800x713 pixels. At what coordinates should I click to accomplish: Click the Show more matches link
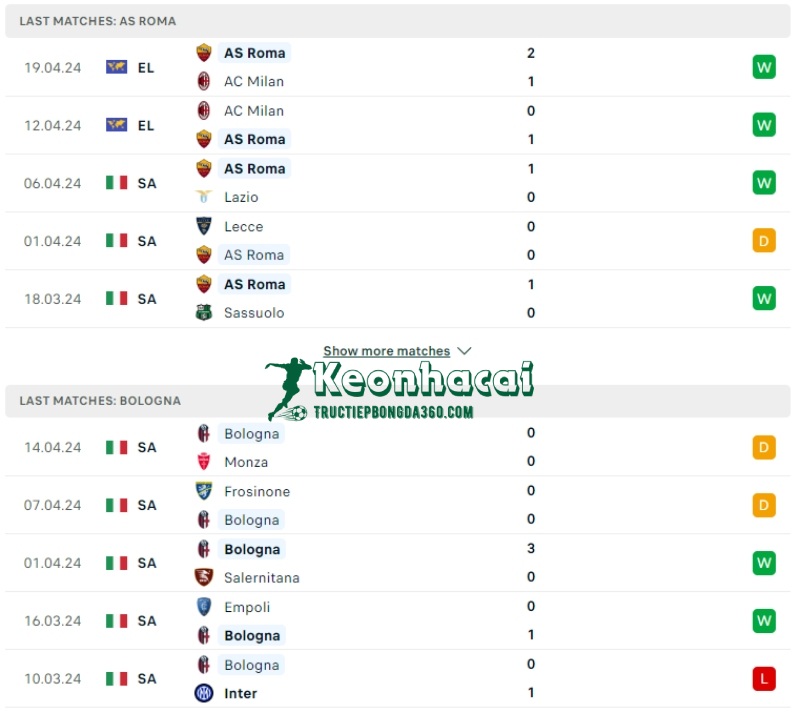point(388,351)
